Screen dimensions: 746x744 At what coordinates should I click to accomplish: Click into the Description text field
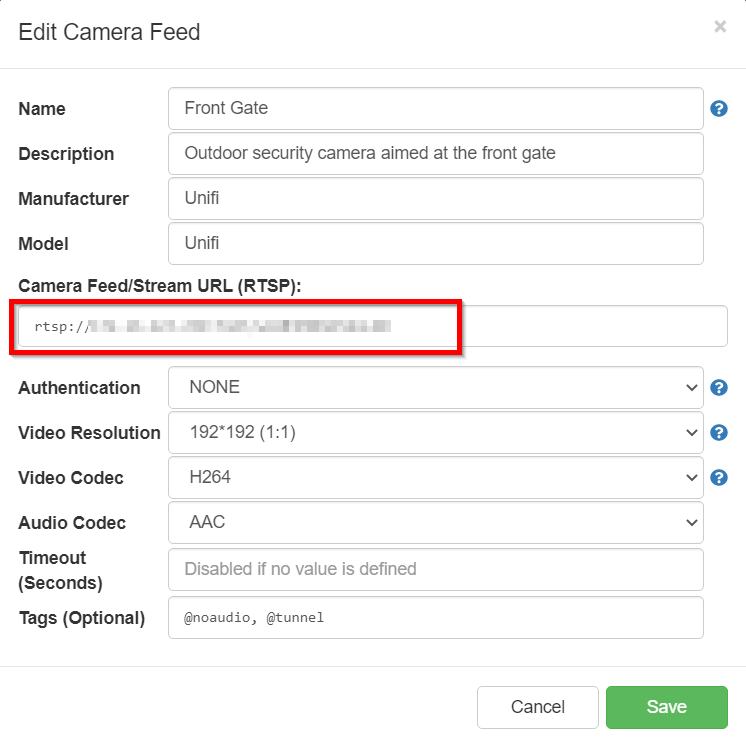coord(435,154)
